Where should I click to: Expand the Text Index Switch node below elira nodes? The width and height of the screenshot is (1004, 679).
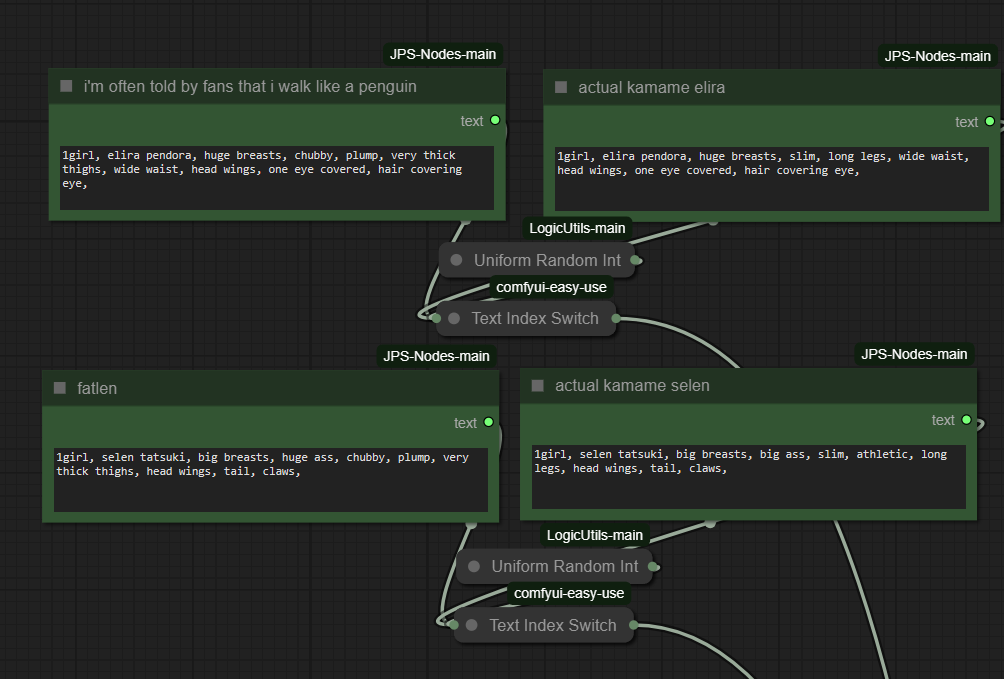click(454, 318)
